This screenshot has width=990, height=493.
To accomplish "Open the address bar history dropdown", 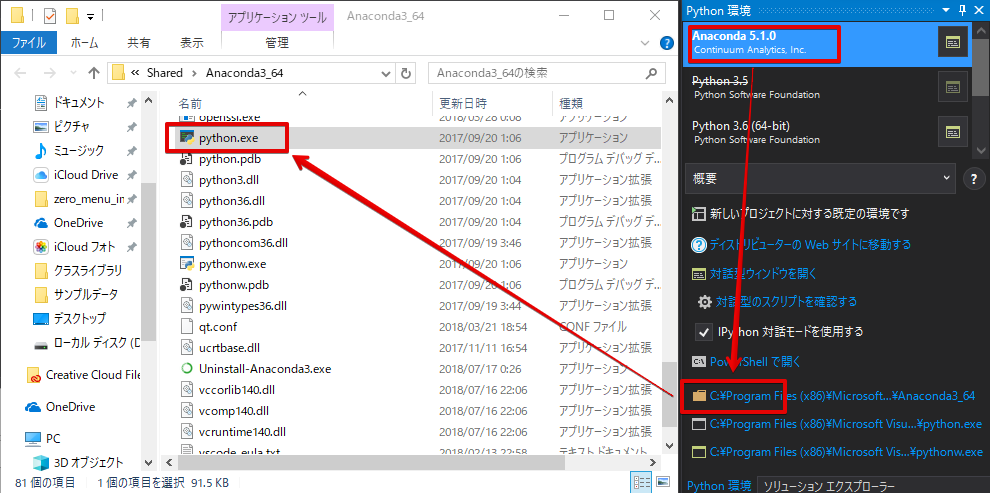I will click(x=386, y=73).
